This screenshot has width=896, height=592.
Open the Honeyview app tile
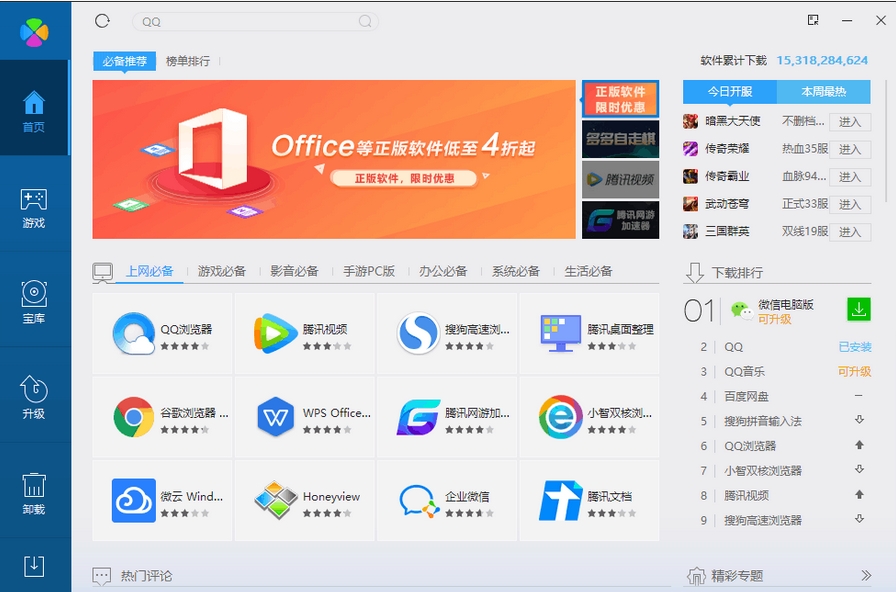point(305,501)
